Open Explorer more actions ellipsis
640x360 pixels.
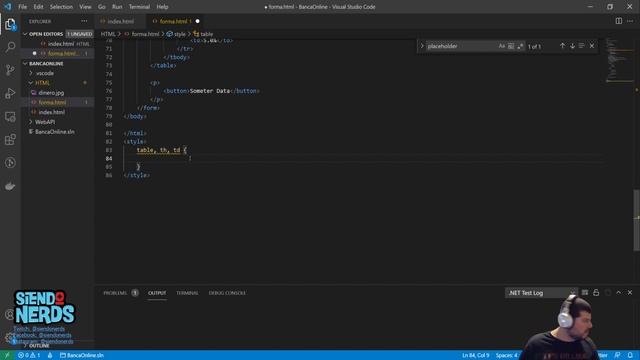click(x=84, y=21)
